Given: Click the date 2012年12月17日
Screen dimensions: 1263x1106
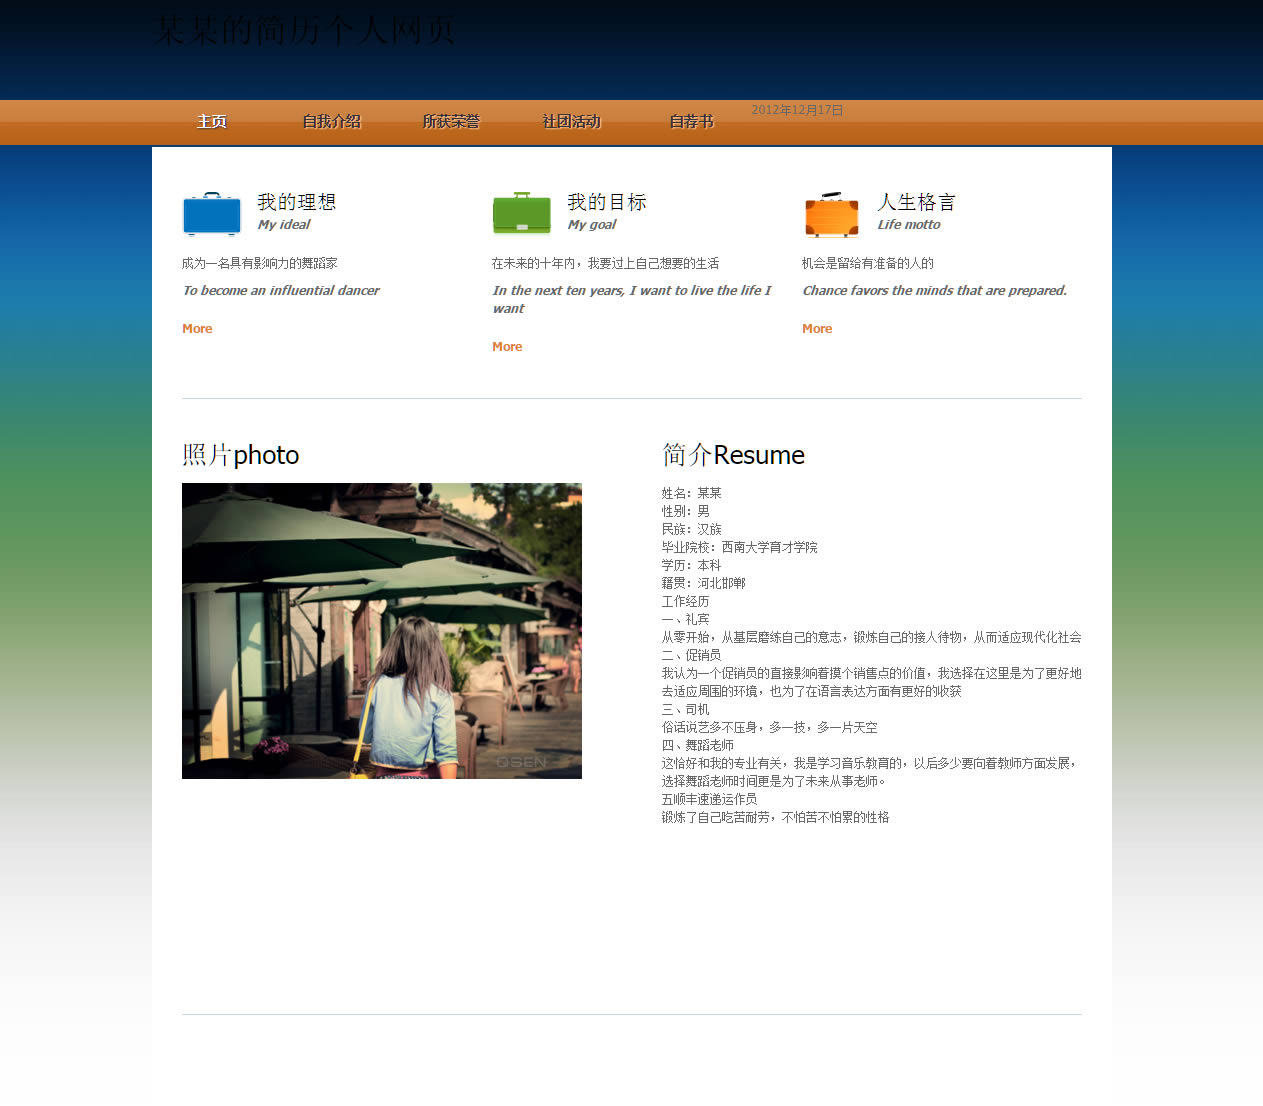Looking at the screenshot, I should click(x=797, y=110).
